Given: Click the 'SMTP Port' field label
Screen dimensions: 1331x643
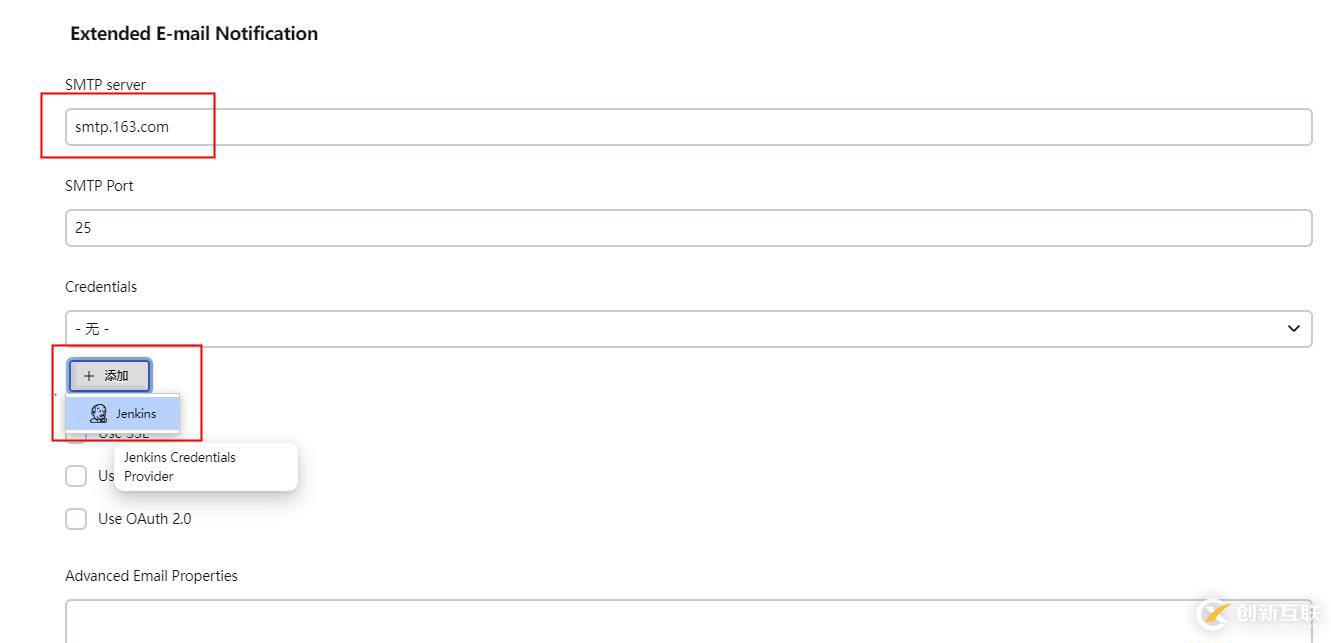Looking at the screenshot, I should [x=99, y=186].
